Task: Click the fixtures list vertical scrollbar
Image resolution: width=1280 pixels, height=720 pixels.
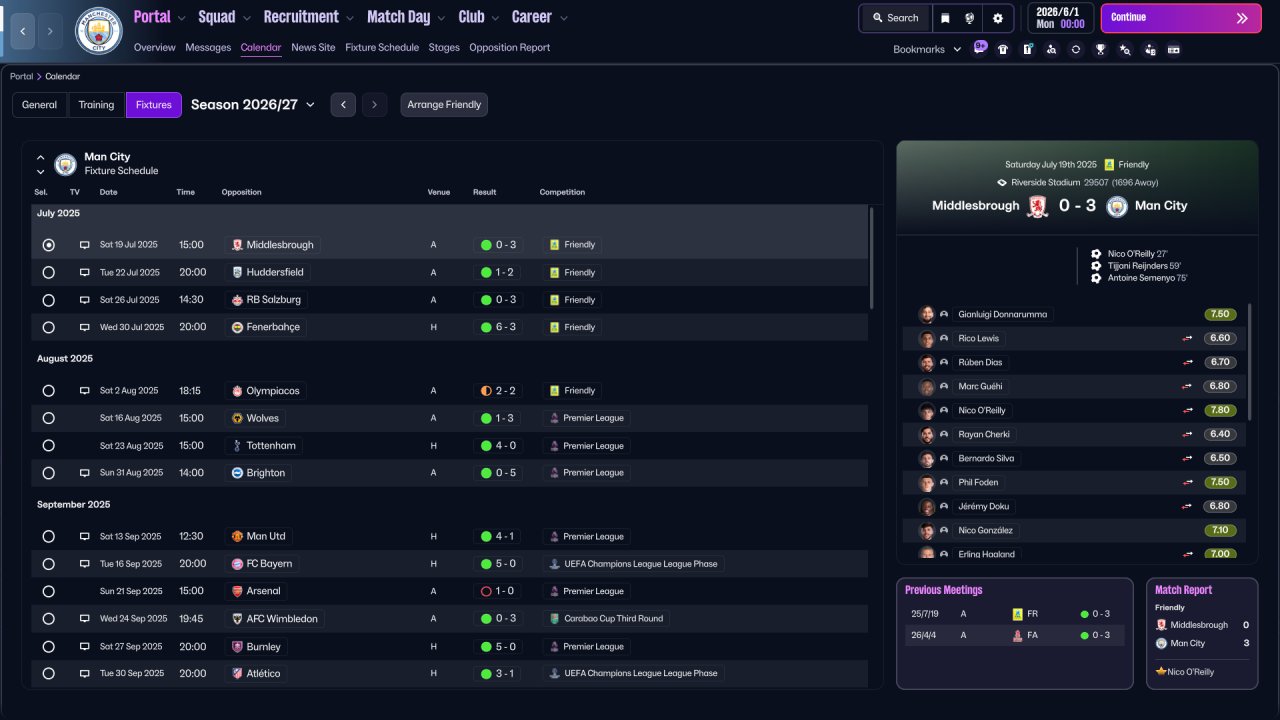Action: pos(872,258)
